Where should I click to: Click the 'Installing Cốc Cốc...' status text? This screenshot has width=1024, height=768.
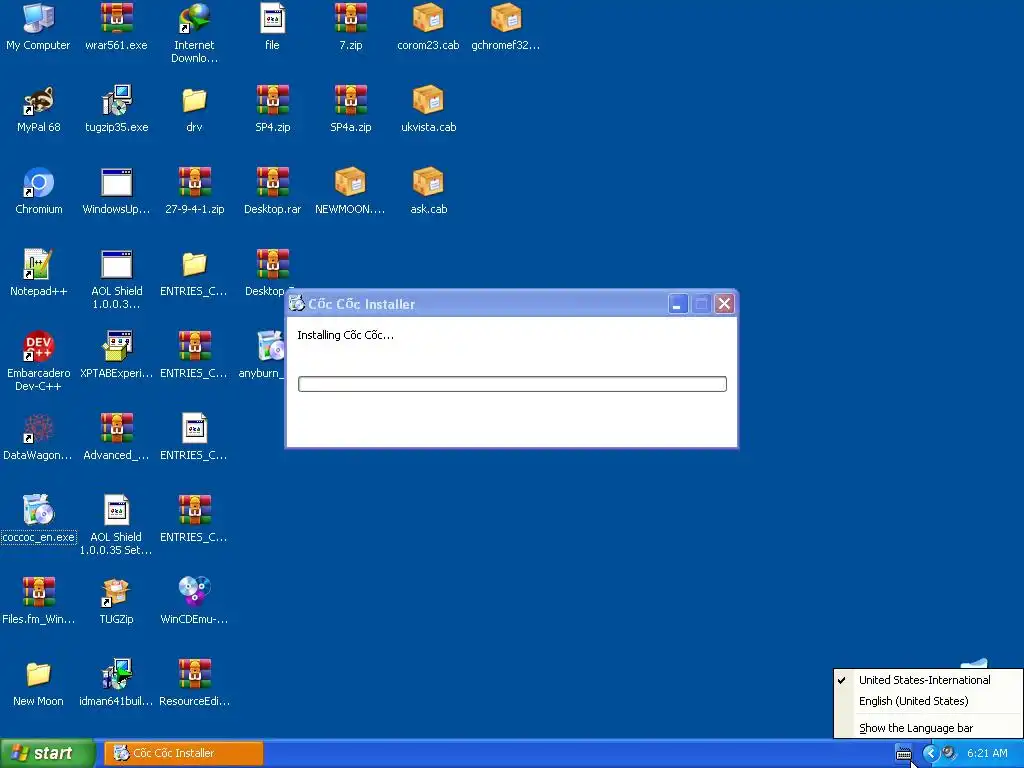tap(345, 335)
